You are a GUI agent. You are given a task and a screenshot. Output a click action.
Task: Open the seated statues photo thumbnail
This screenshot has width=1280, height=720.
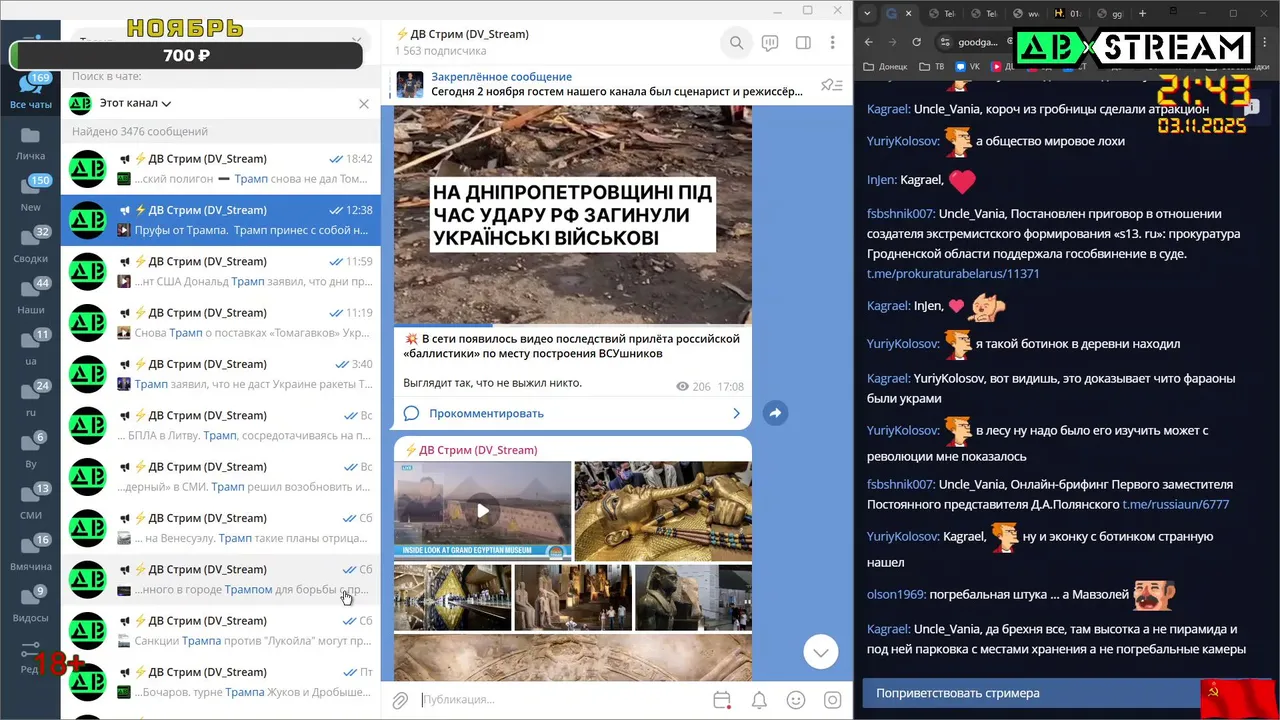click(573, 597)
